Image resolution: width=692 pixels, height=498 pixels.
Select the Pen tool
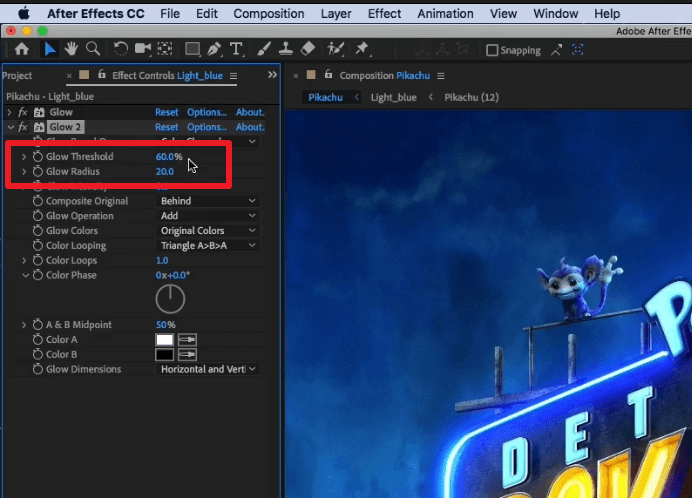(214, 49)
